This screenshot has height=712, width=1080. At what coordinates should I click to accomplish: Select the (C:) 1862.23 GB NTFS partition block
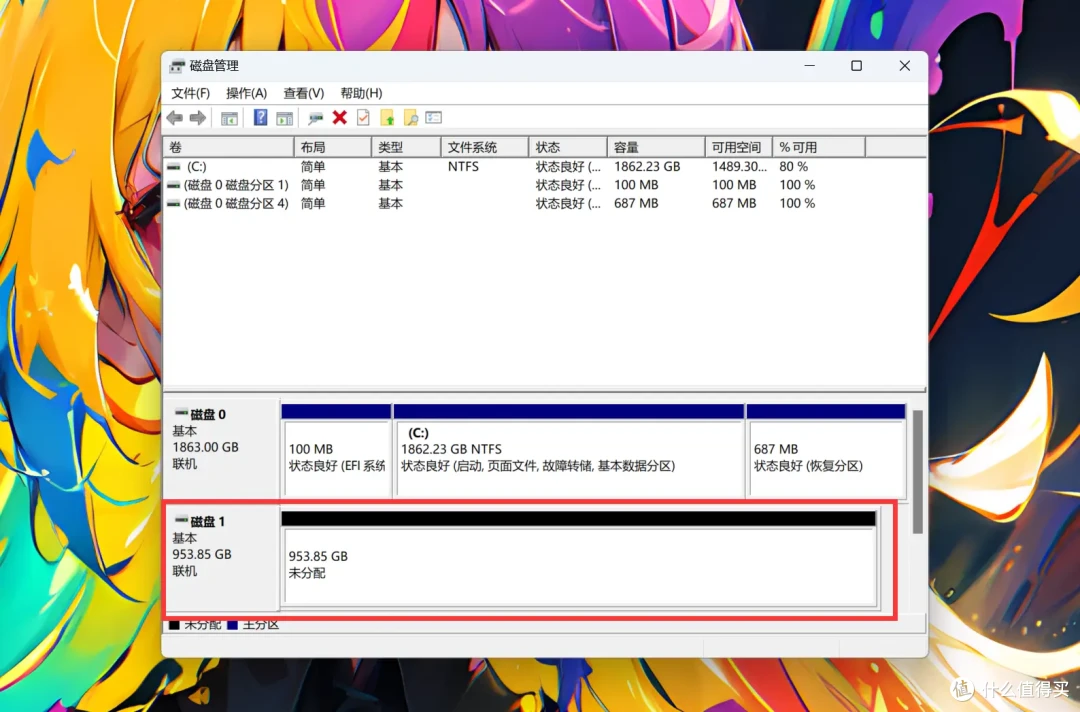[x=569, y=451]
